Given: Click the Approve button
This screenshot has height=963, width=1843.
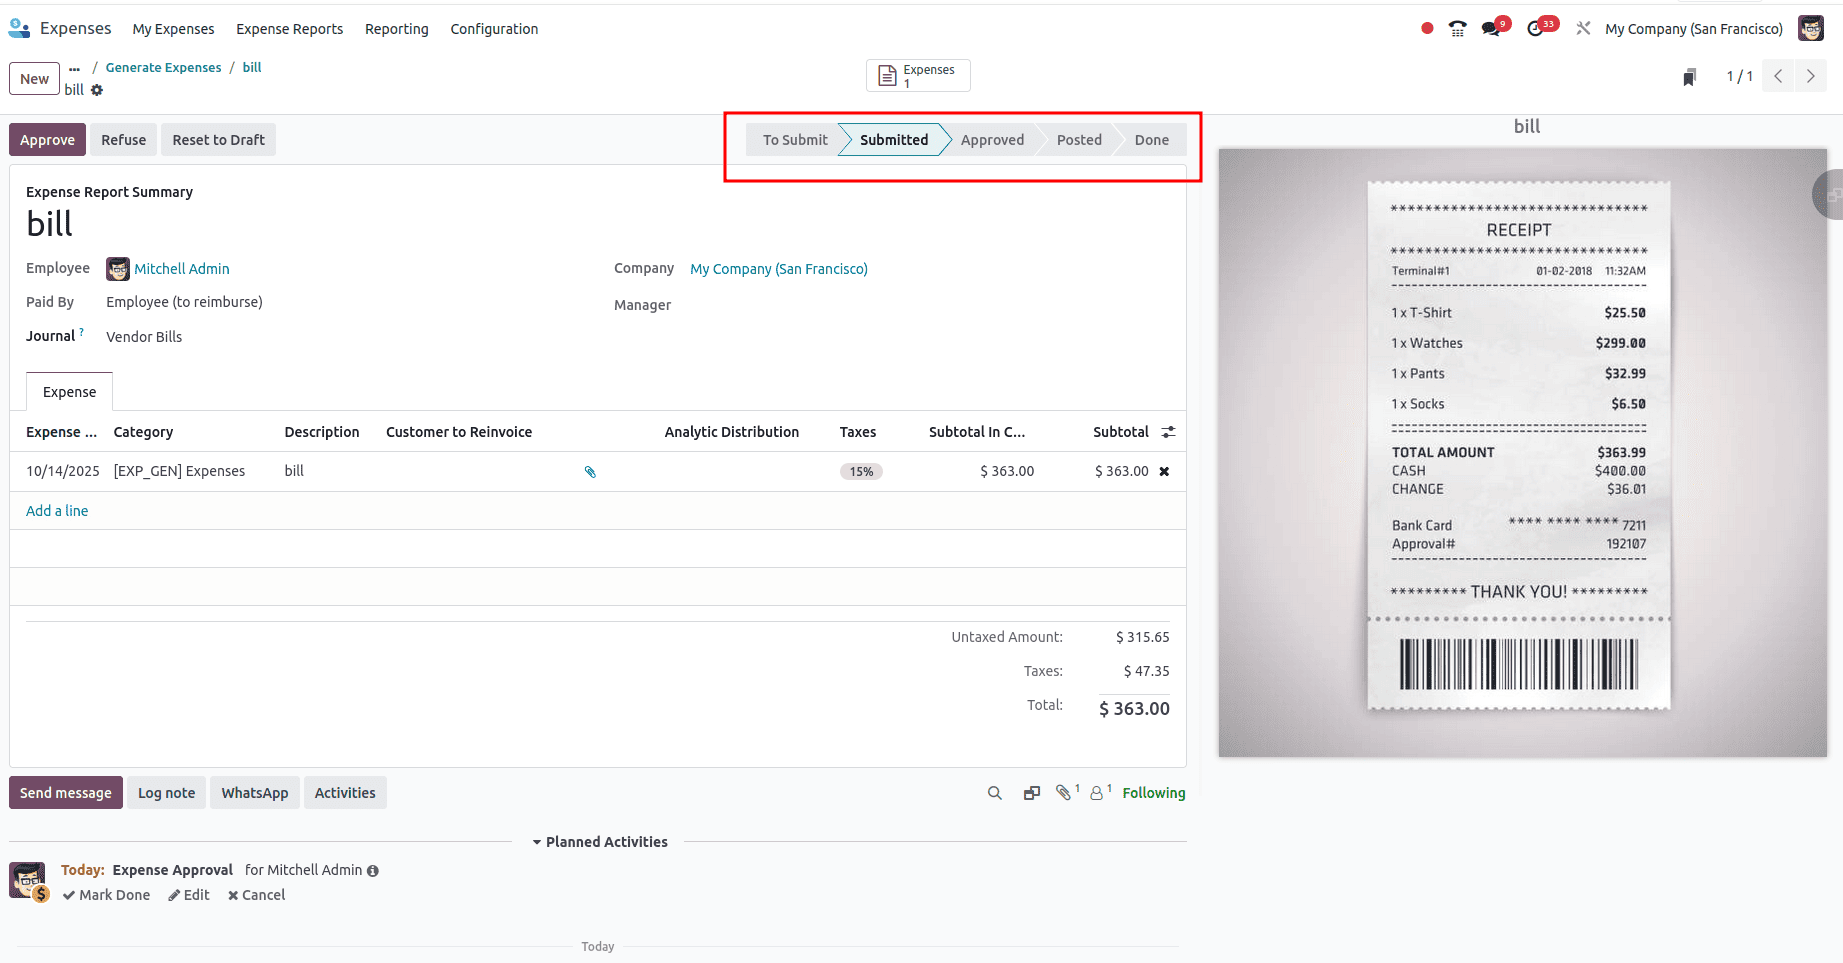Looking at the screenshot, I should [x=47, y=139].
